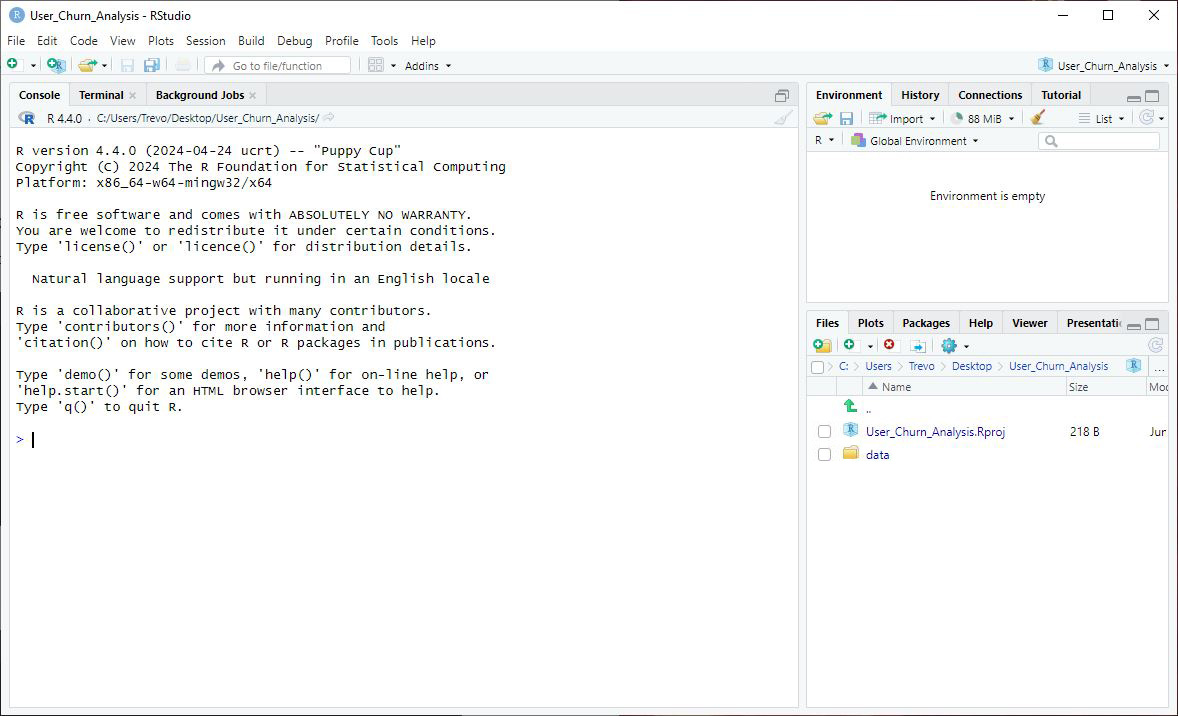
Task: Open the Edit menu
Action: (47, 41)
